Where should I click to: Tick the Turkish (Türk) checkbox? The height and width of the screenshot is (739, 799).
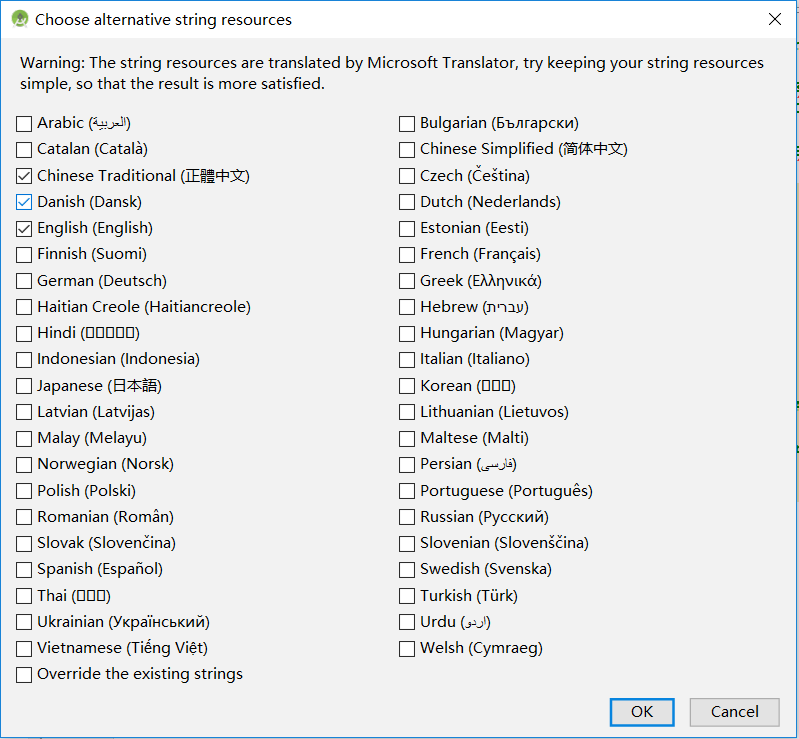(x=407, y=596)
